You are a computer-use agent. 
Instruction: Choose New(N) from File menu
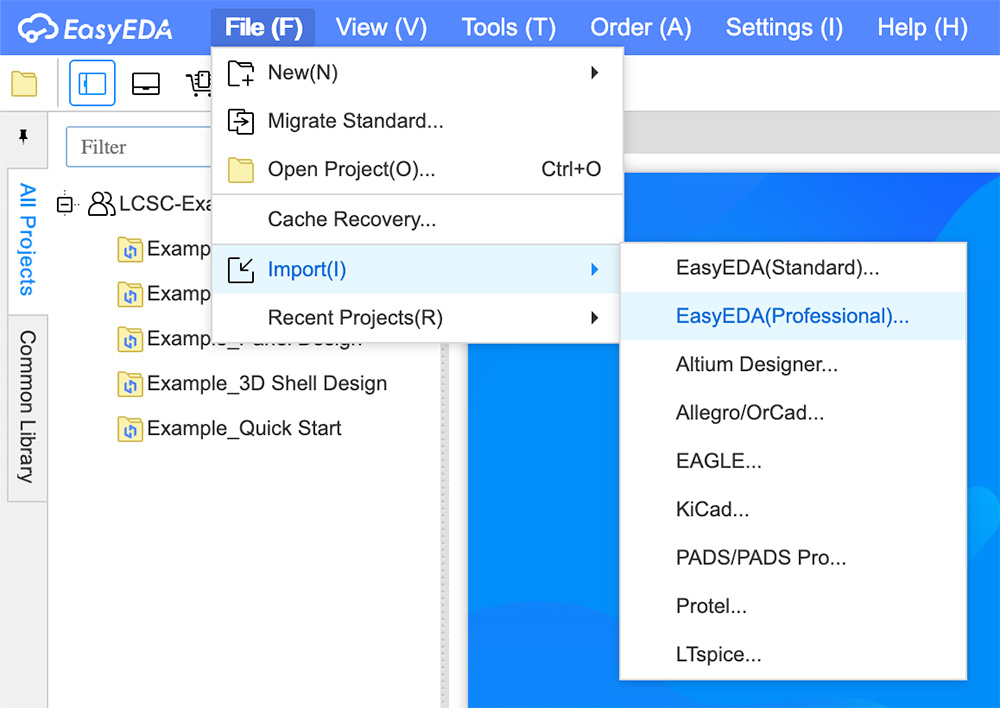[x=417, y=73]
